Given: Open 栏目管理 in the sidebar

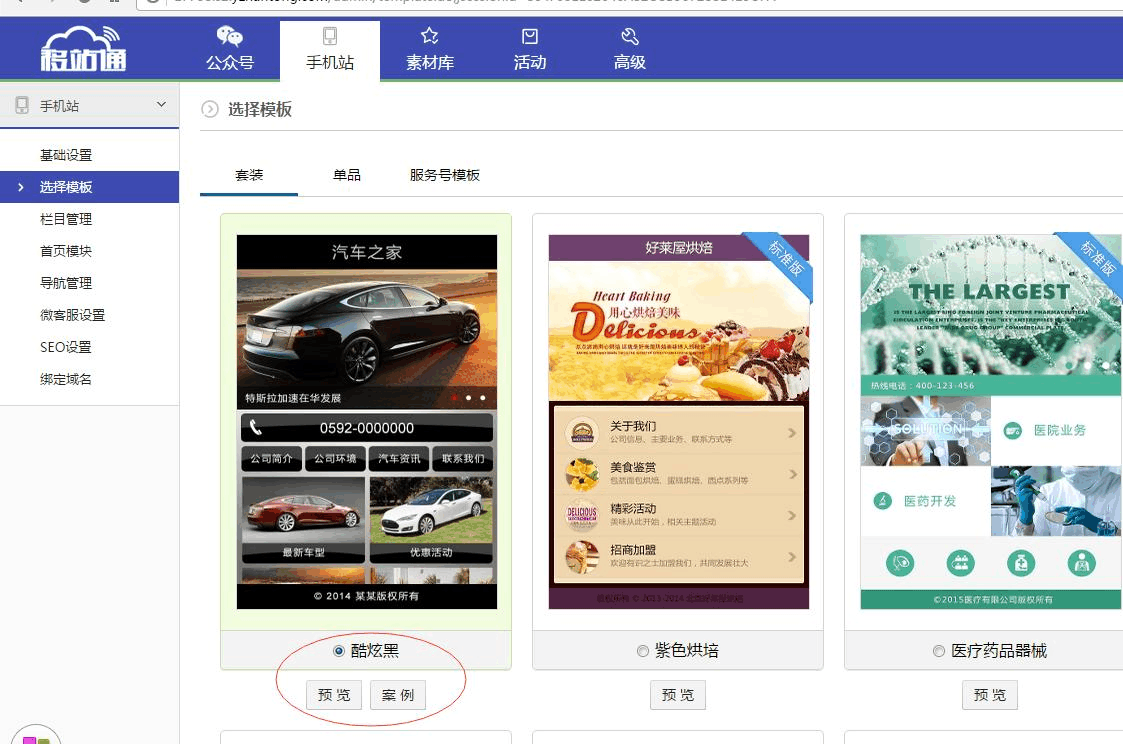Looking at the screenshot, I should (x=66, y=219).
